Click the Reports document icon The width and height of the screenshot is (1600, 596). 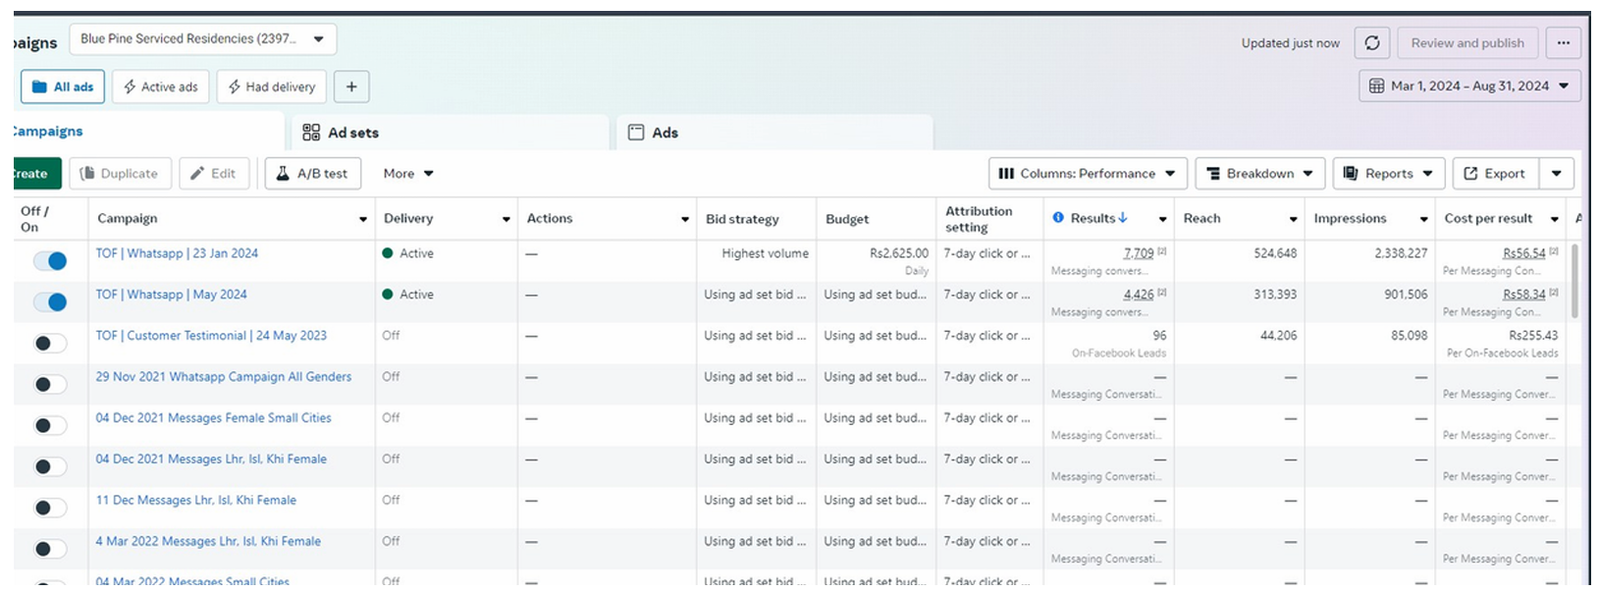1350,173
